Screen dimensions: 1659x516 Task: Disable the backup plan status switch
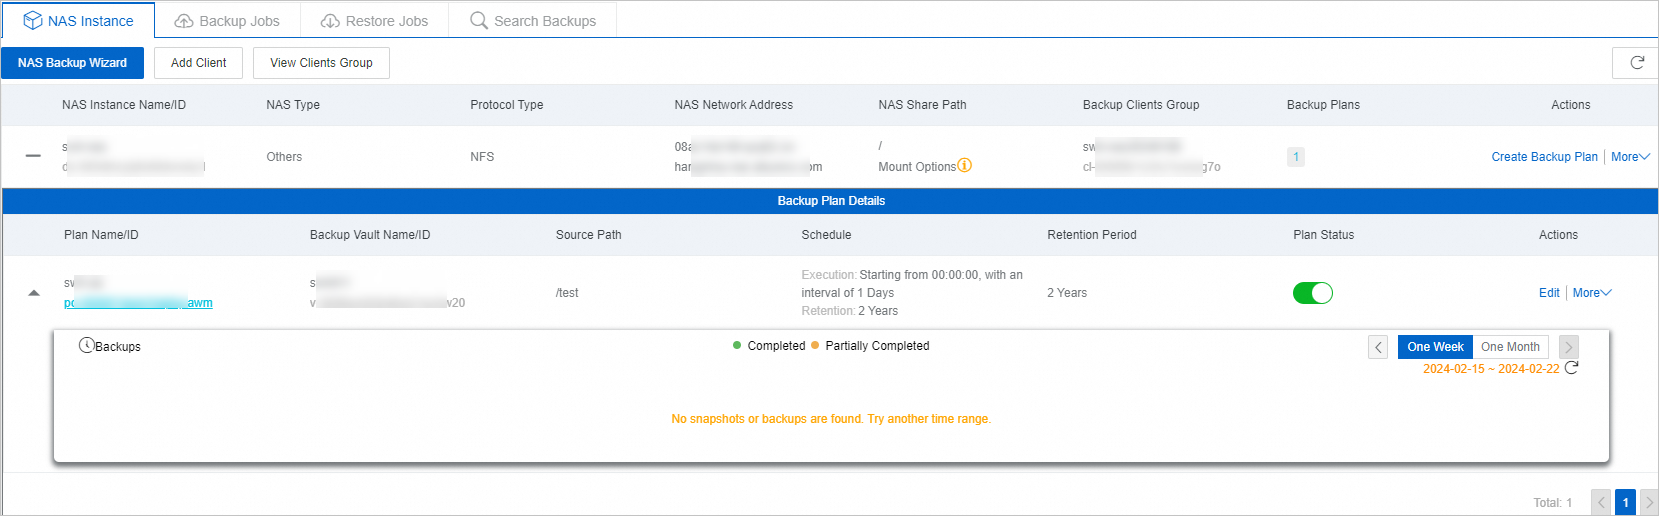point(1312,293)
